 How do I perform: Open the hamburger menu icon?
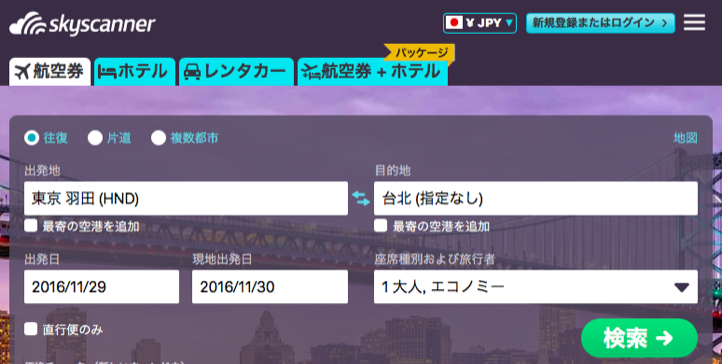click(694, 22)
